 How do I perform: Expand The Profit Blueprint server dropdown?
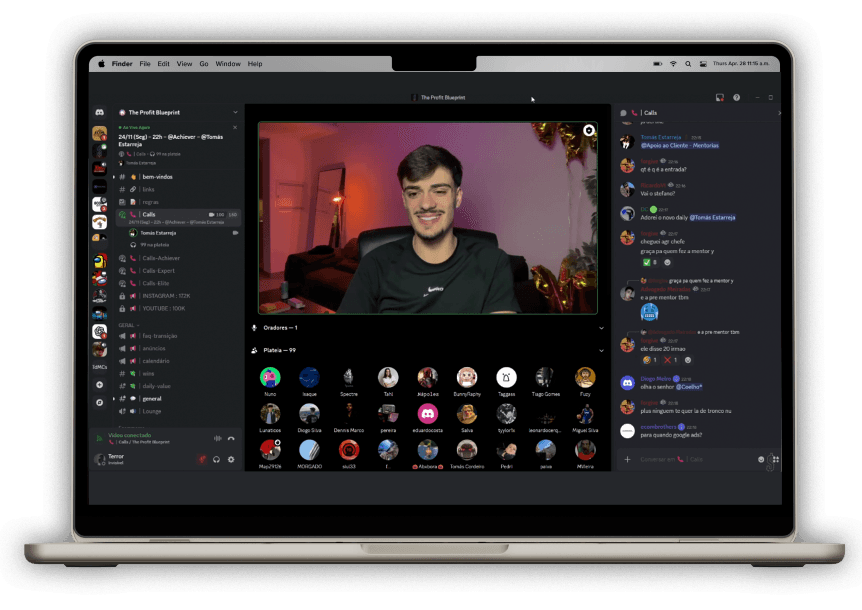[235, 112]
